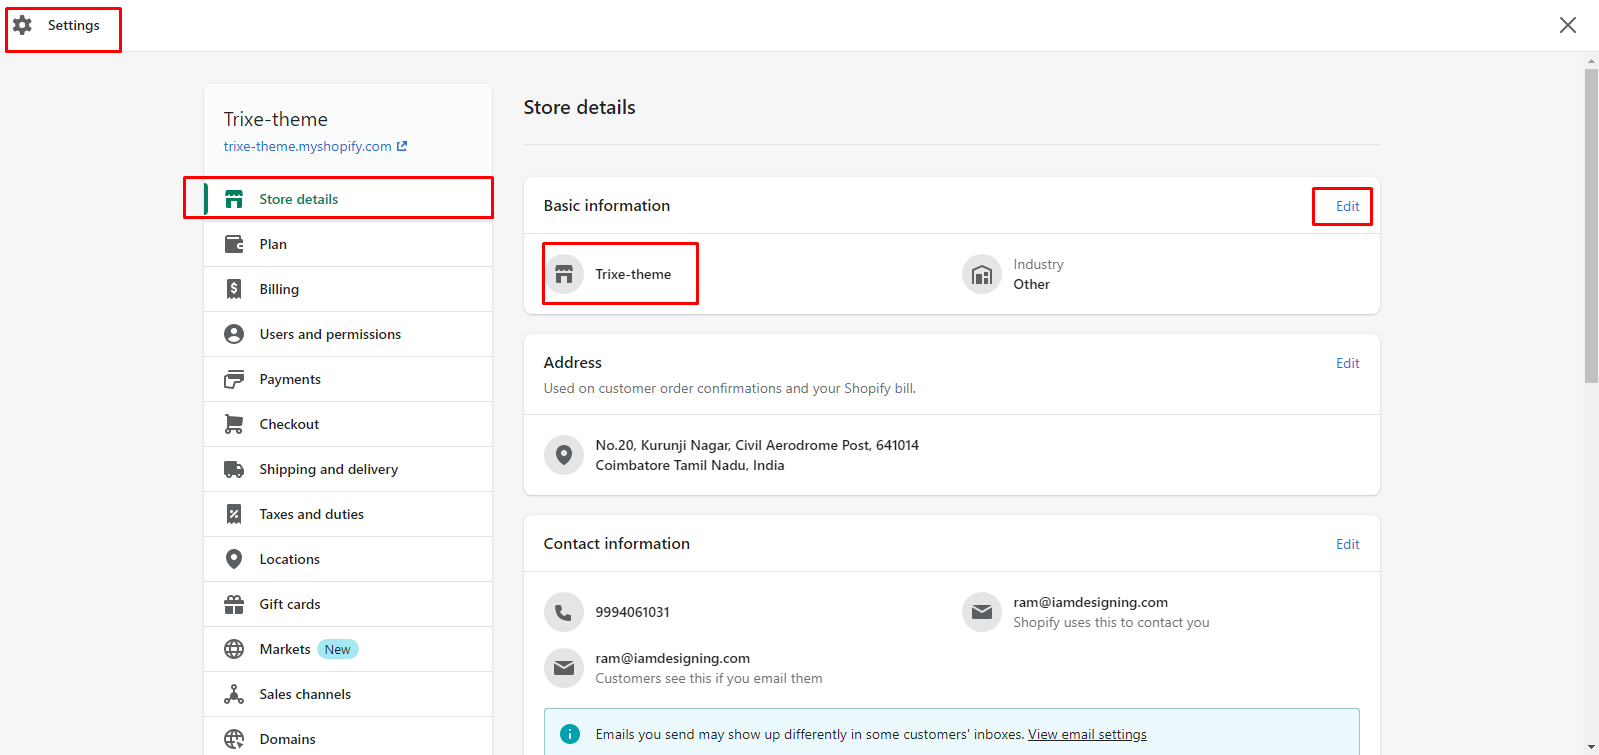Click the Trixe-theme title in sidebar card
The image size is (1599, 755).
click(x=276, y=119)
